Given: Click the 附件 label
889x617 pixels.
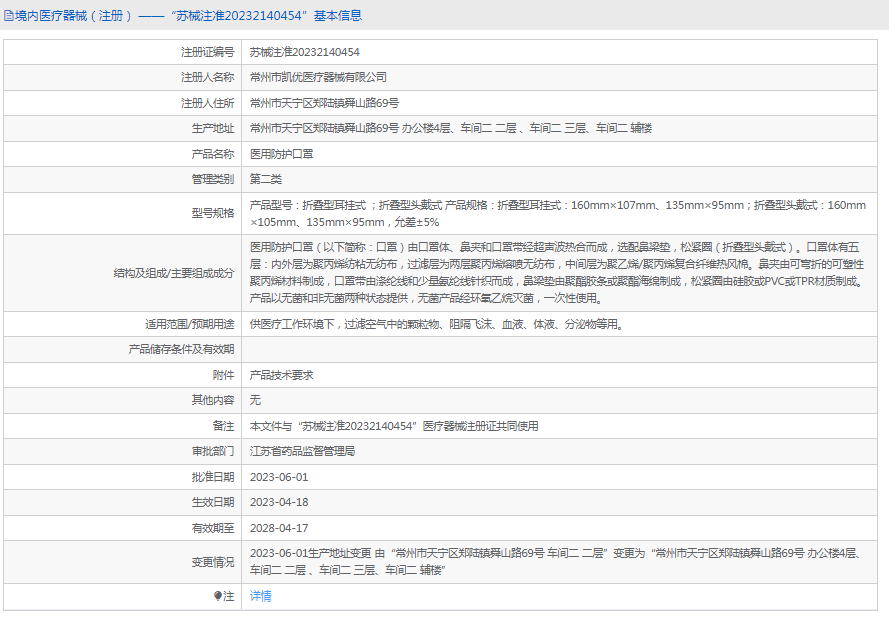Looking at the screenshot, I should 223,375.
